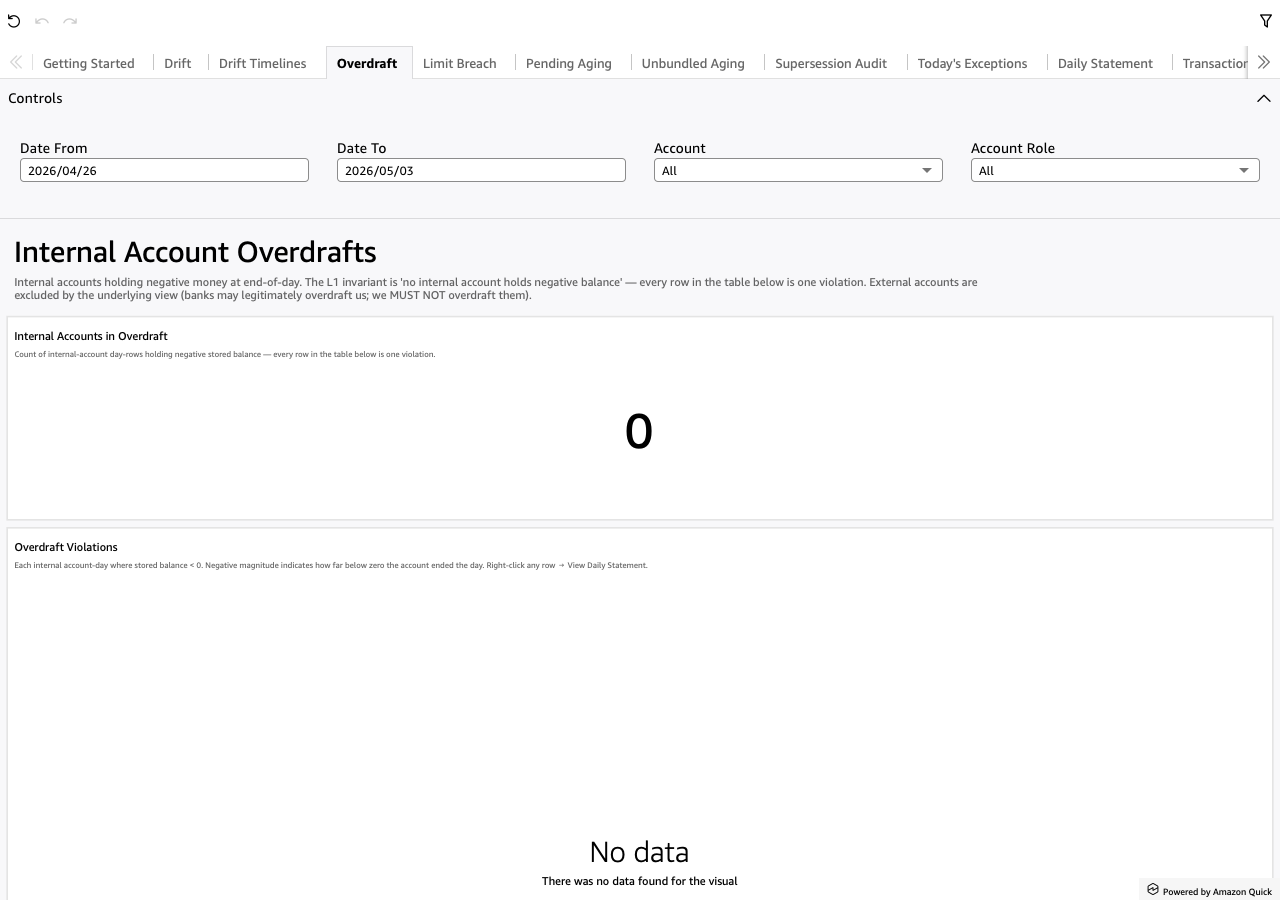Switch to Supersession Audit tab
The width and height of the screenshot is (1280, 900).
[831, 63]
